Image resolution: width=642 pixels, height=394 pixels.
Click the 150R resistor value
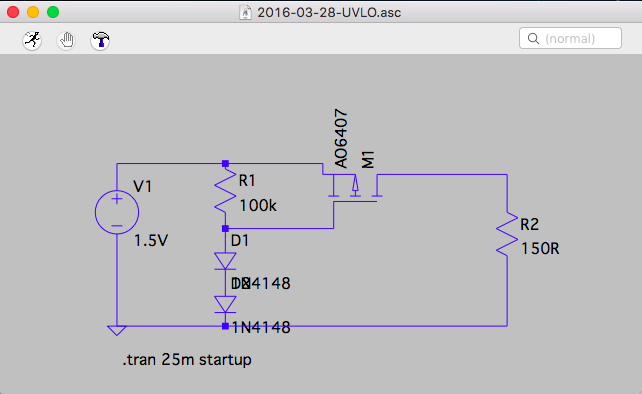540,249
